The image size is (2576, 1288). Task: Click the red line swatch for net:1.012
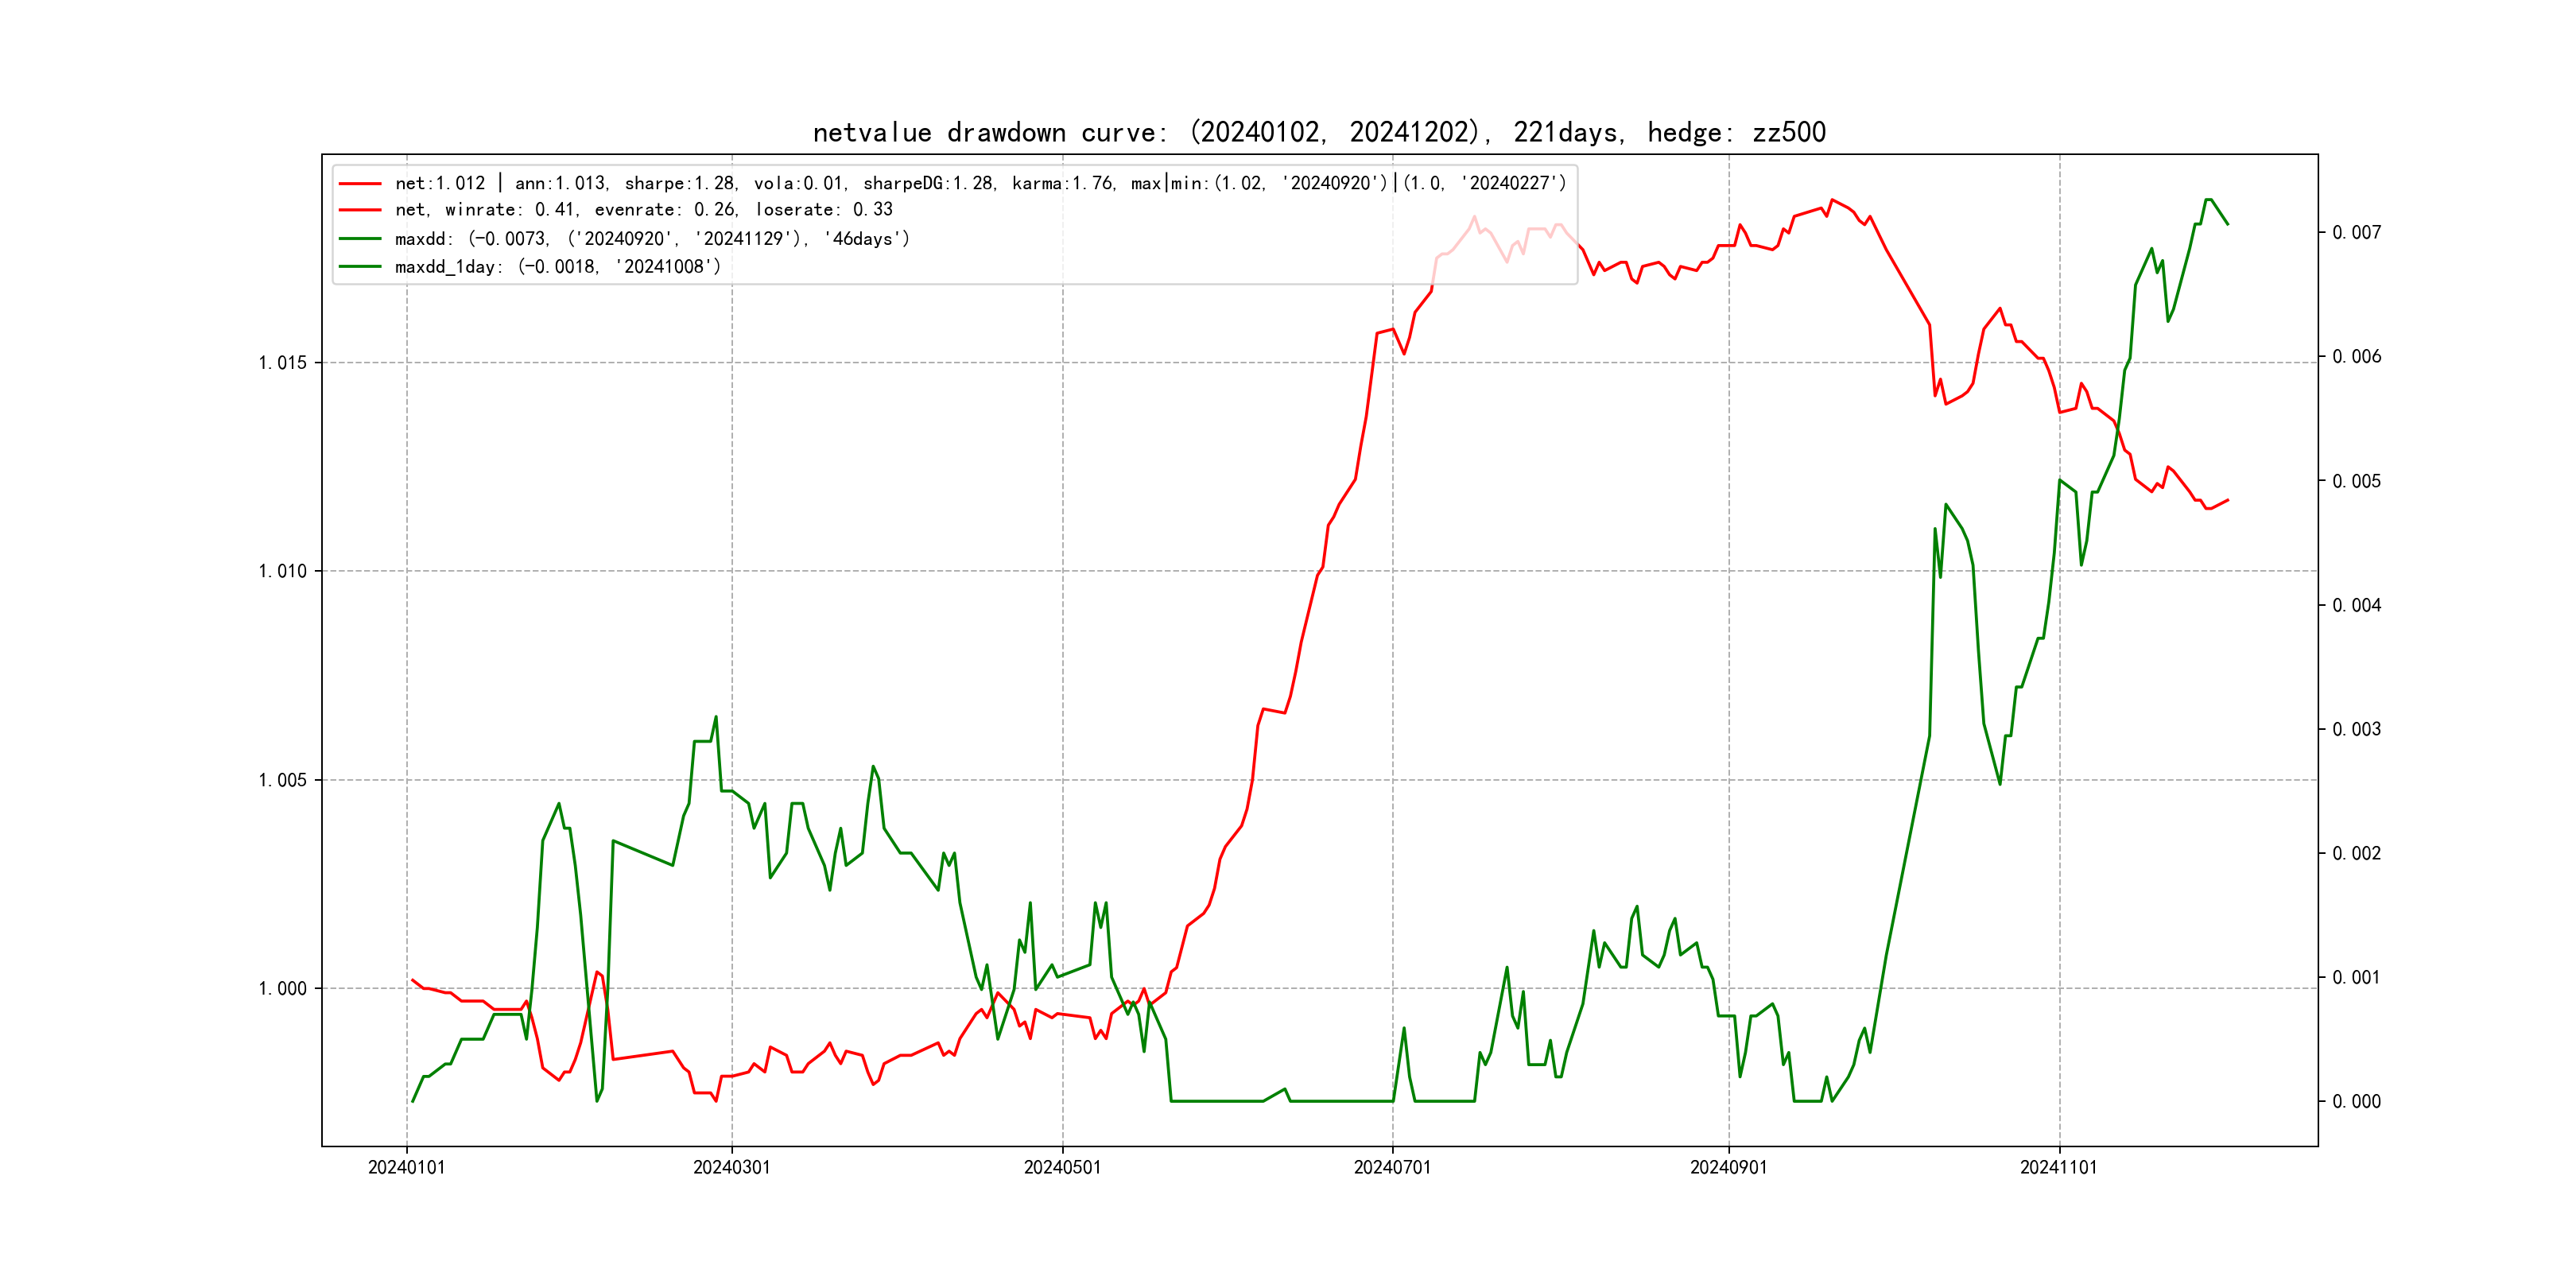[360, 184]
